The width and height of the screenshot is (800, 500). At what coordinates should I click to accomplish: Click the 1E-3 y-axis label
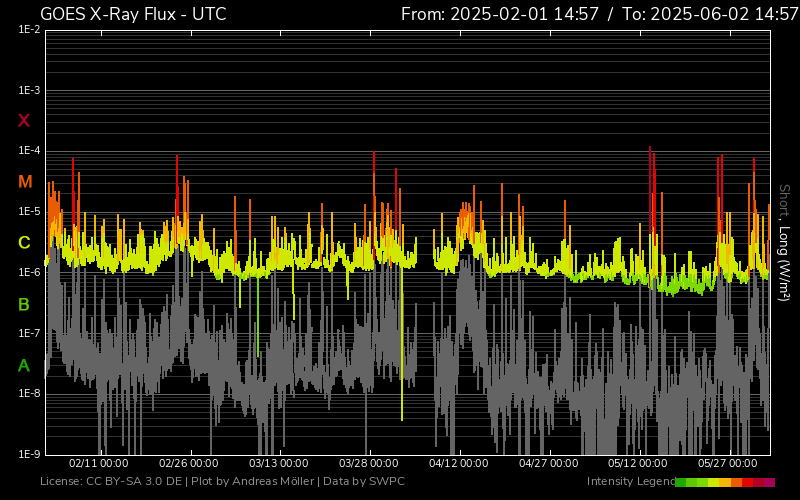(29, 90)
